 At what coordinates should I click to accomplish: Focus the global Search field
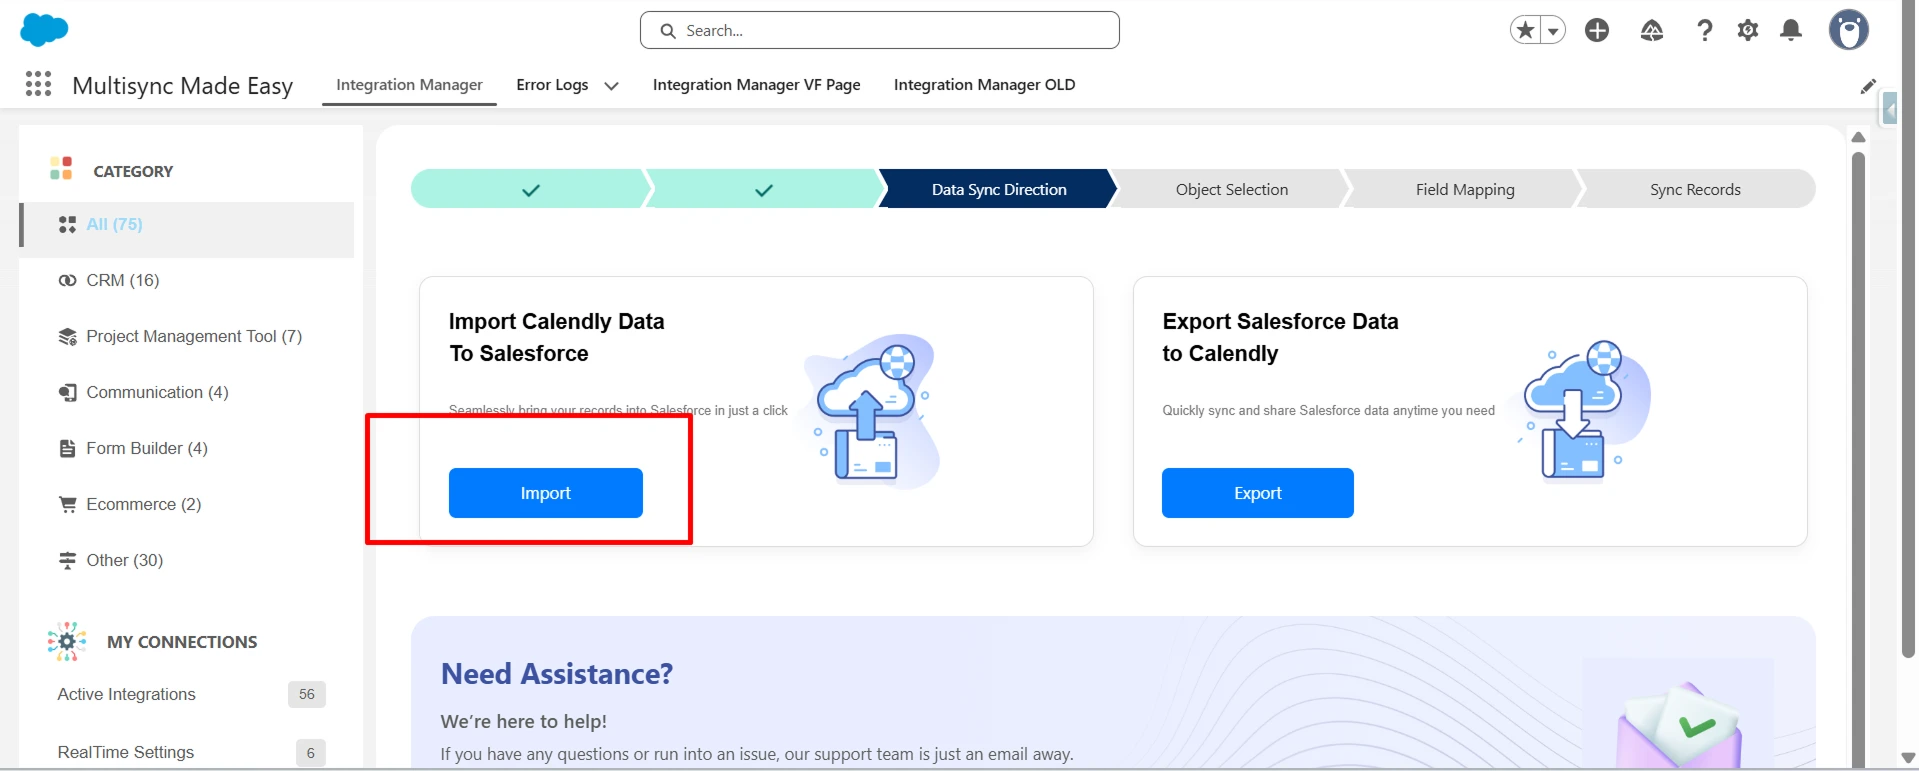pyautogui.click(x=880, y=30)
